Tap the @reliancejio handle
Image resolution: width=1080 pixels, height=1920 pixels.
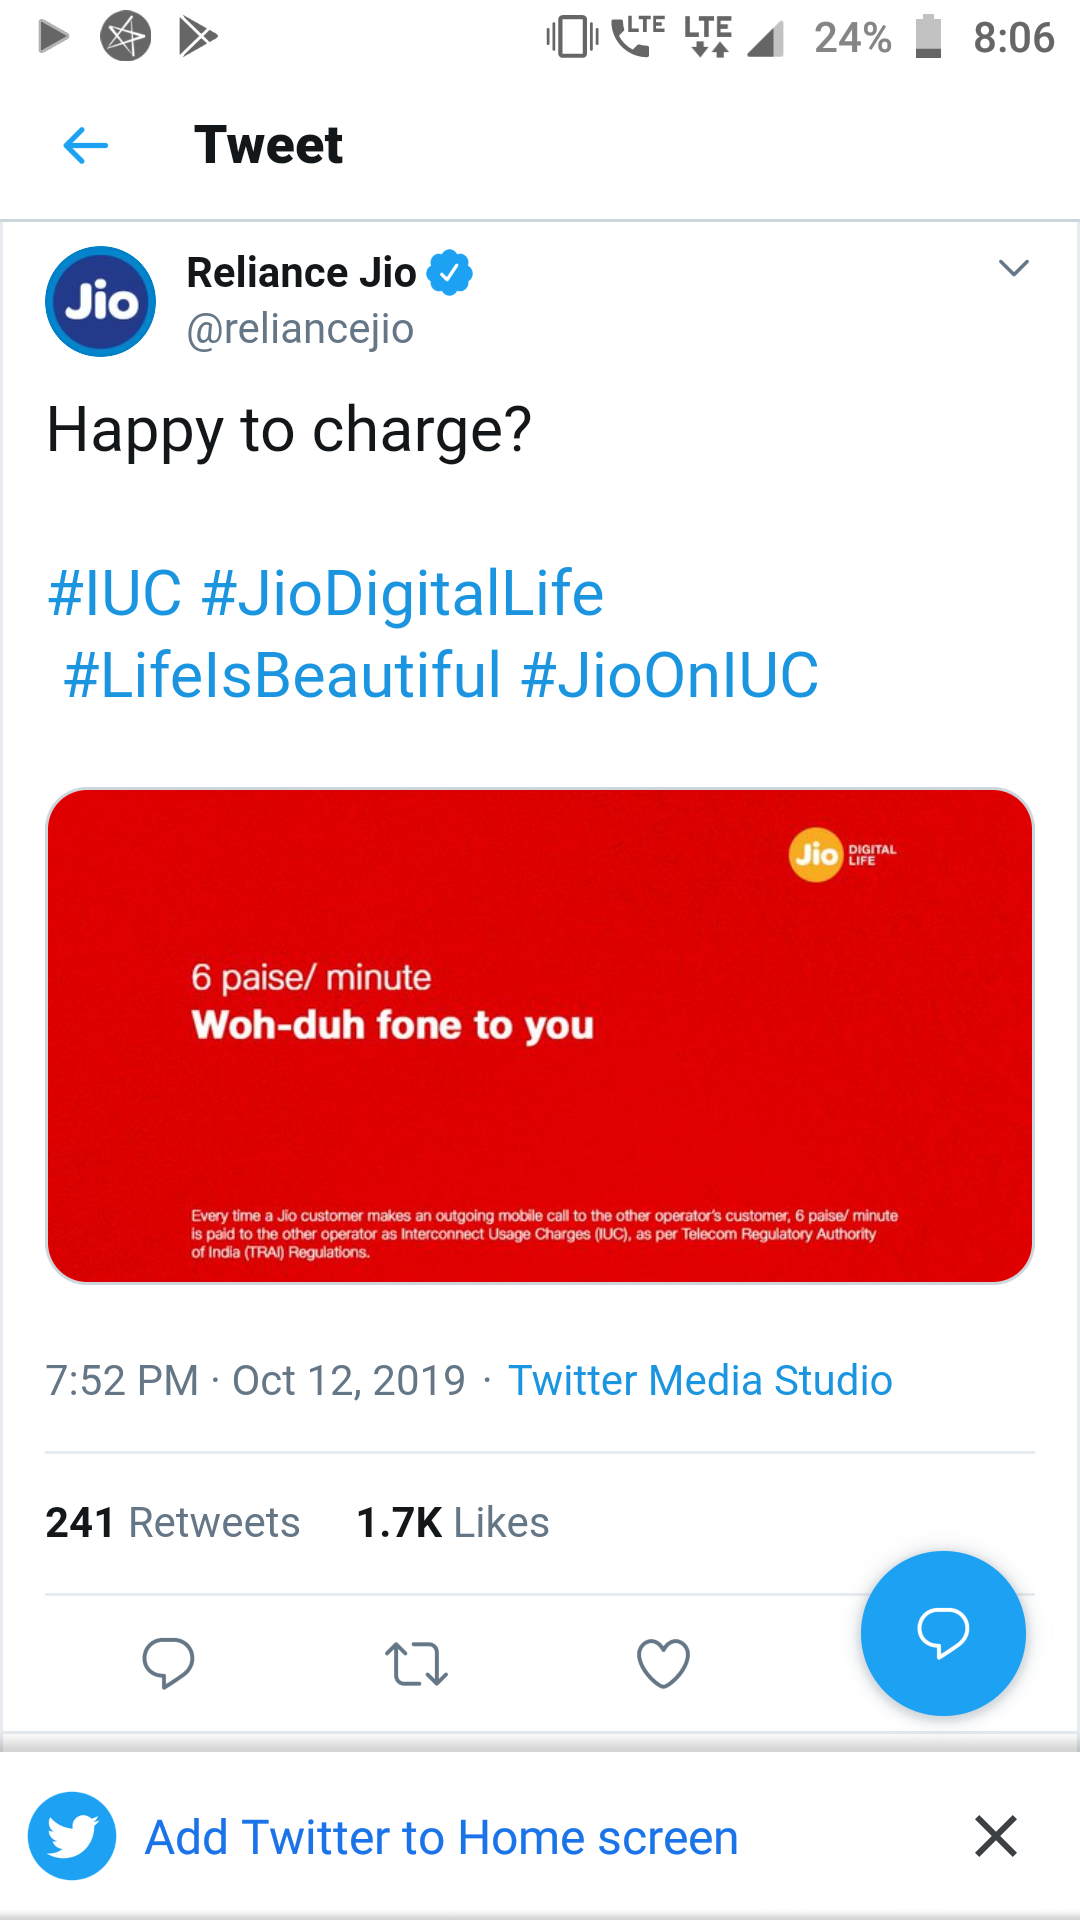tap(300, 329)
